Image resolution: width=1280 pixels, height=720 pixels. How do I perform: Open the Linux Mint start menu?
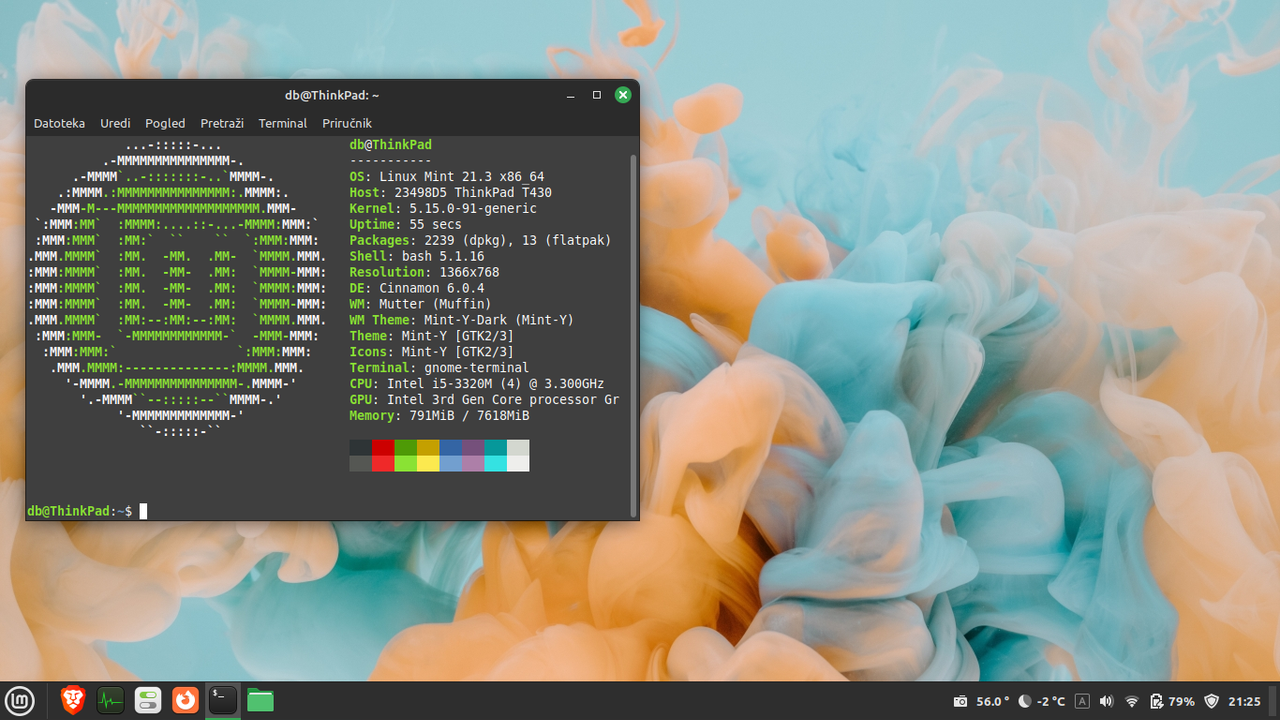coord(20,700)
